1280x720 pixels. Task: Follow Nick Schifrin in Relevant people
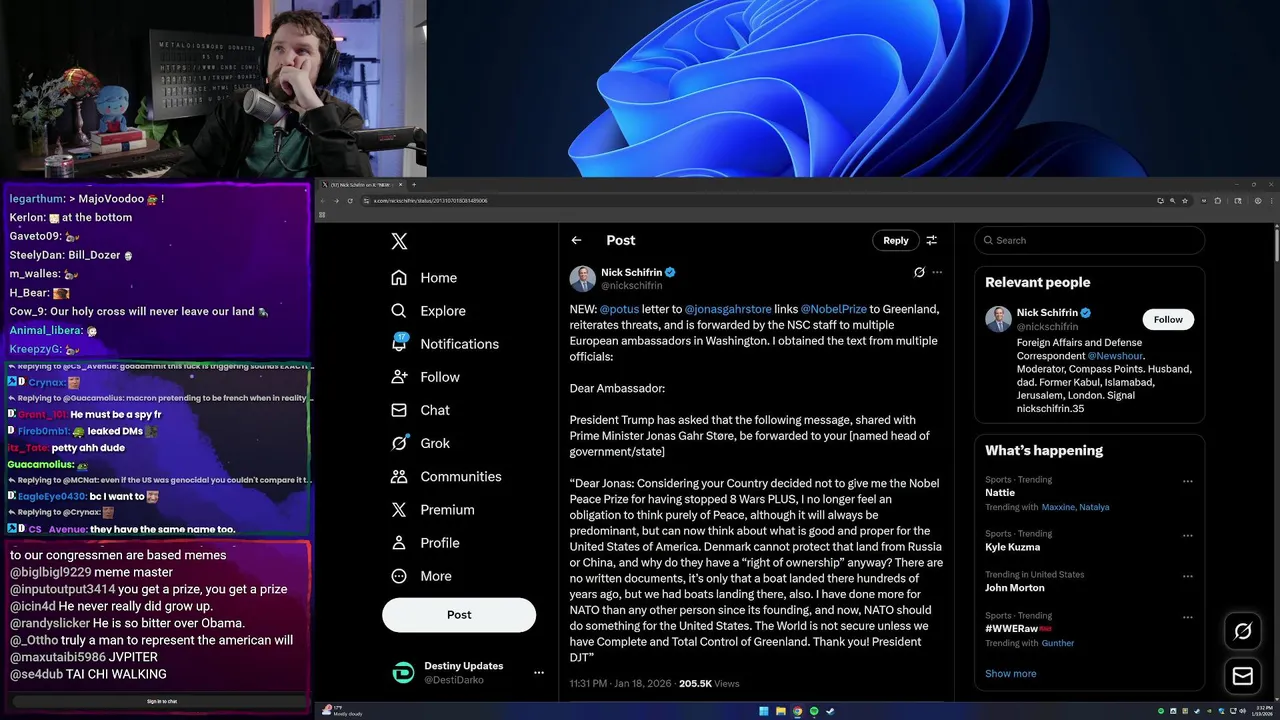point(1168,319)
